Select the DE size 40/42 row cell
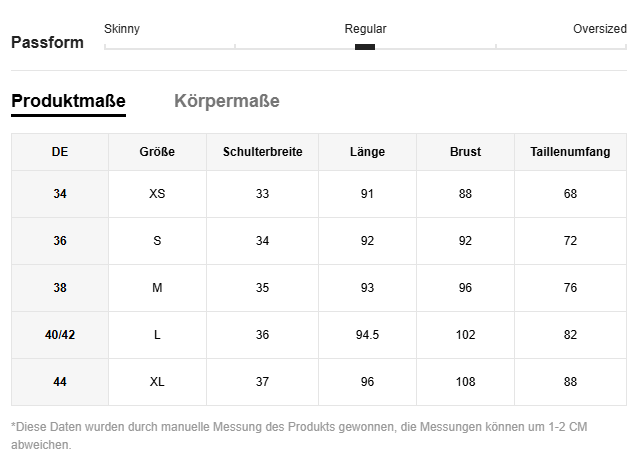Image resolution: width=638 pixels, height=457 pixels. click(x=60, y=335)
